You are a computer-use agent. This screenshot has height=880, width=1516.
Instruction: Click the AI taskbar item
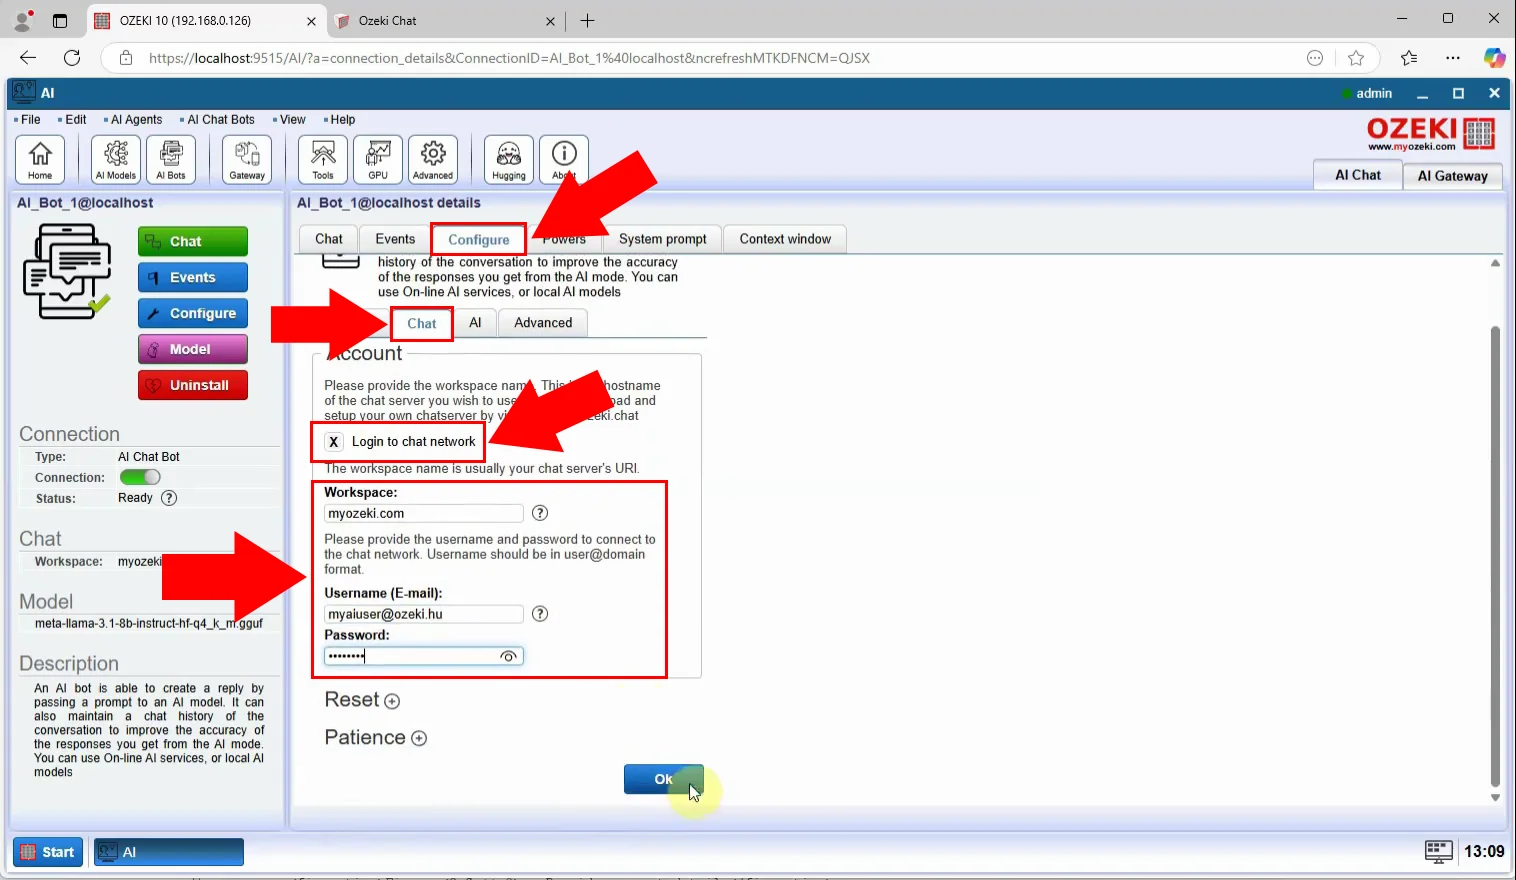(x=169, y=852)
